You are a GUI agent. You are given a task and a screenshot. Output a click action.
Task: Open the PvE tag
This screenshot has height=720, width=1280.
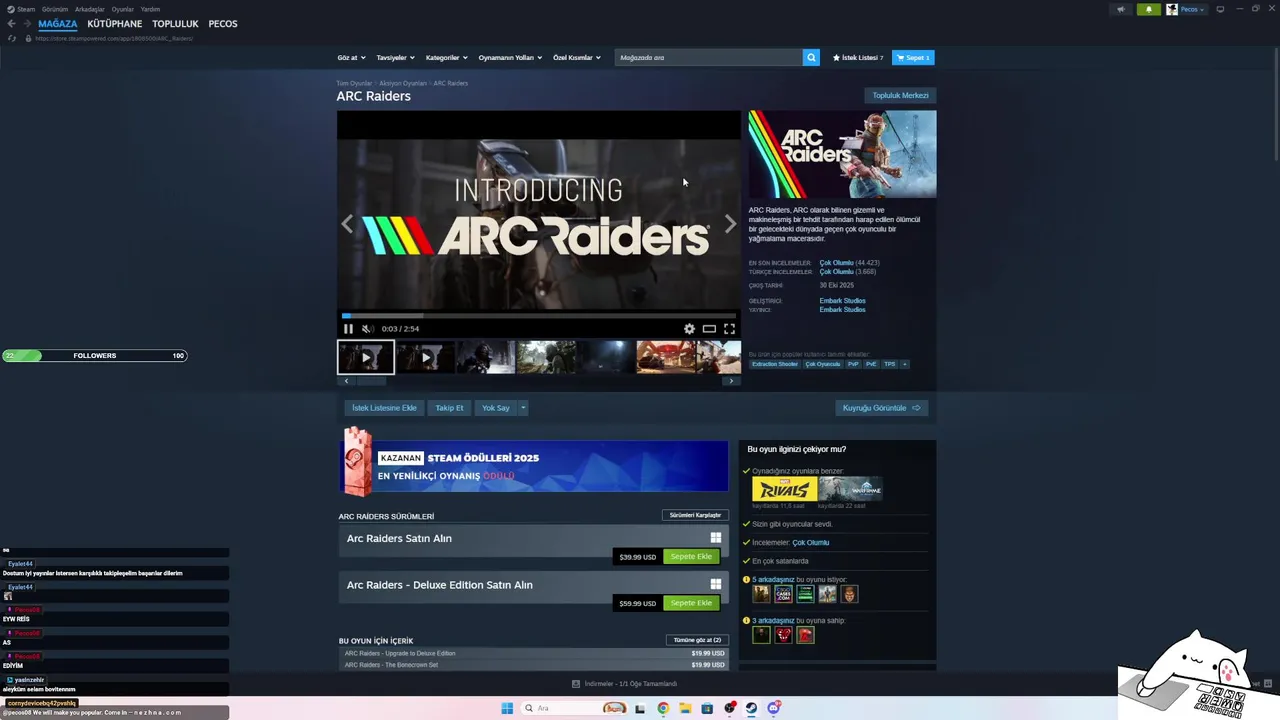click(871, 364)
